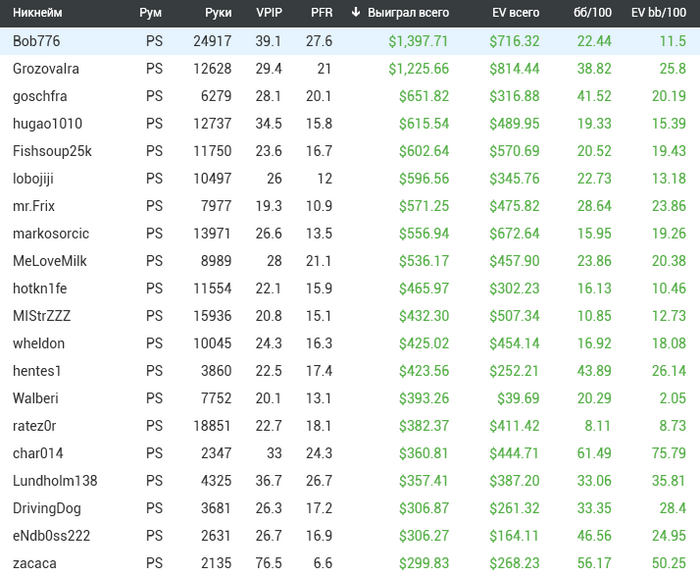The height and width of the screenshot is (577, 700).
Task: Select player MeLoveMilk
Action: coord(50,261)
